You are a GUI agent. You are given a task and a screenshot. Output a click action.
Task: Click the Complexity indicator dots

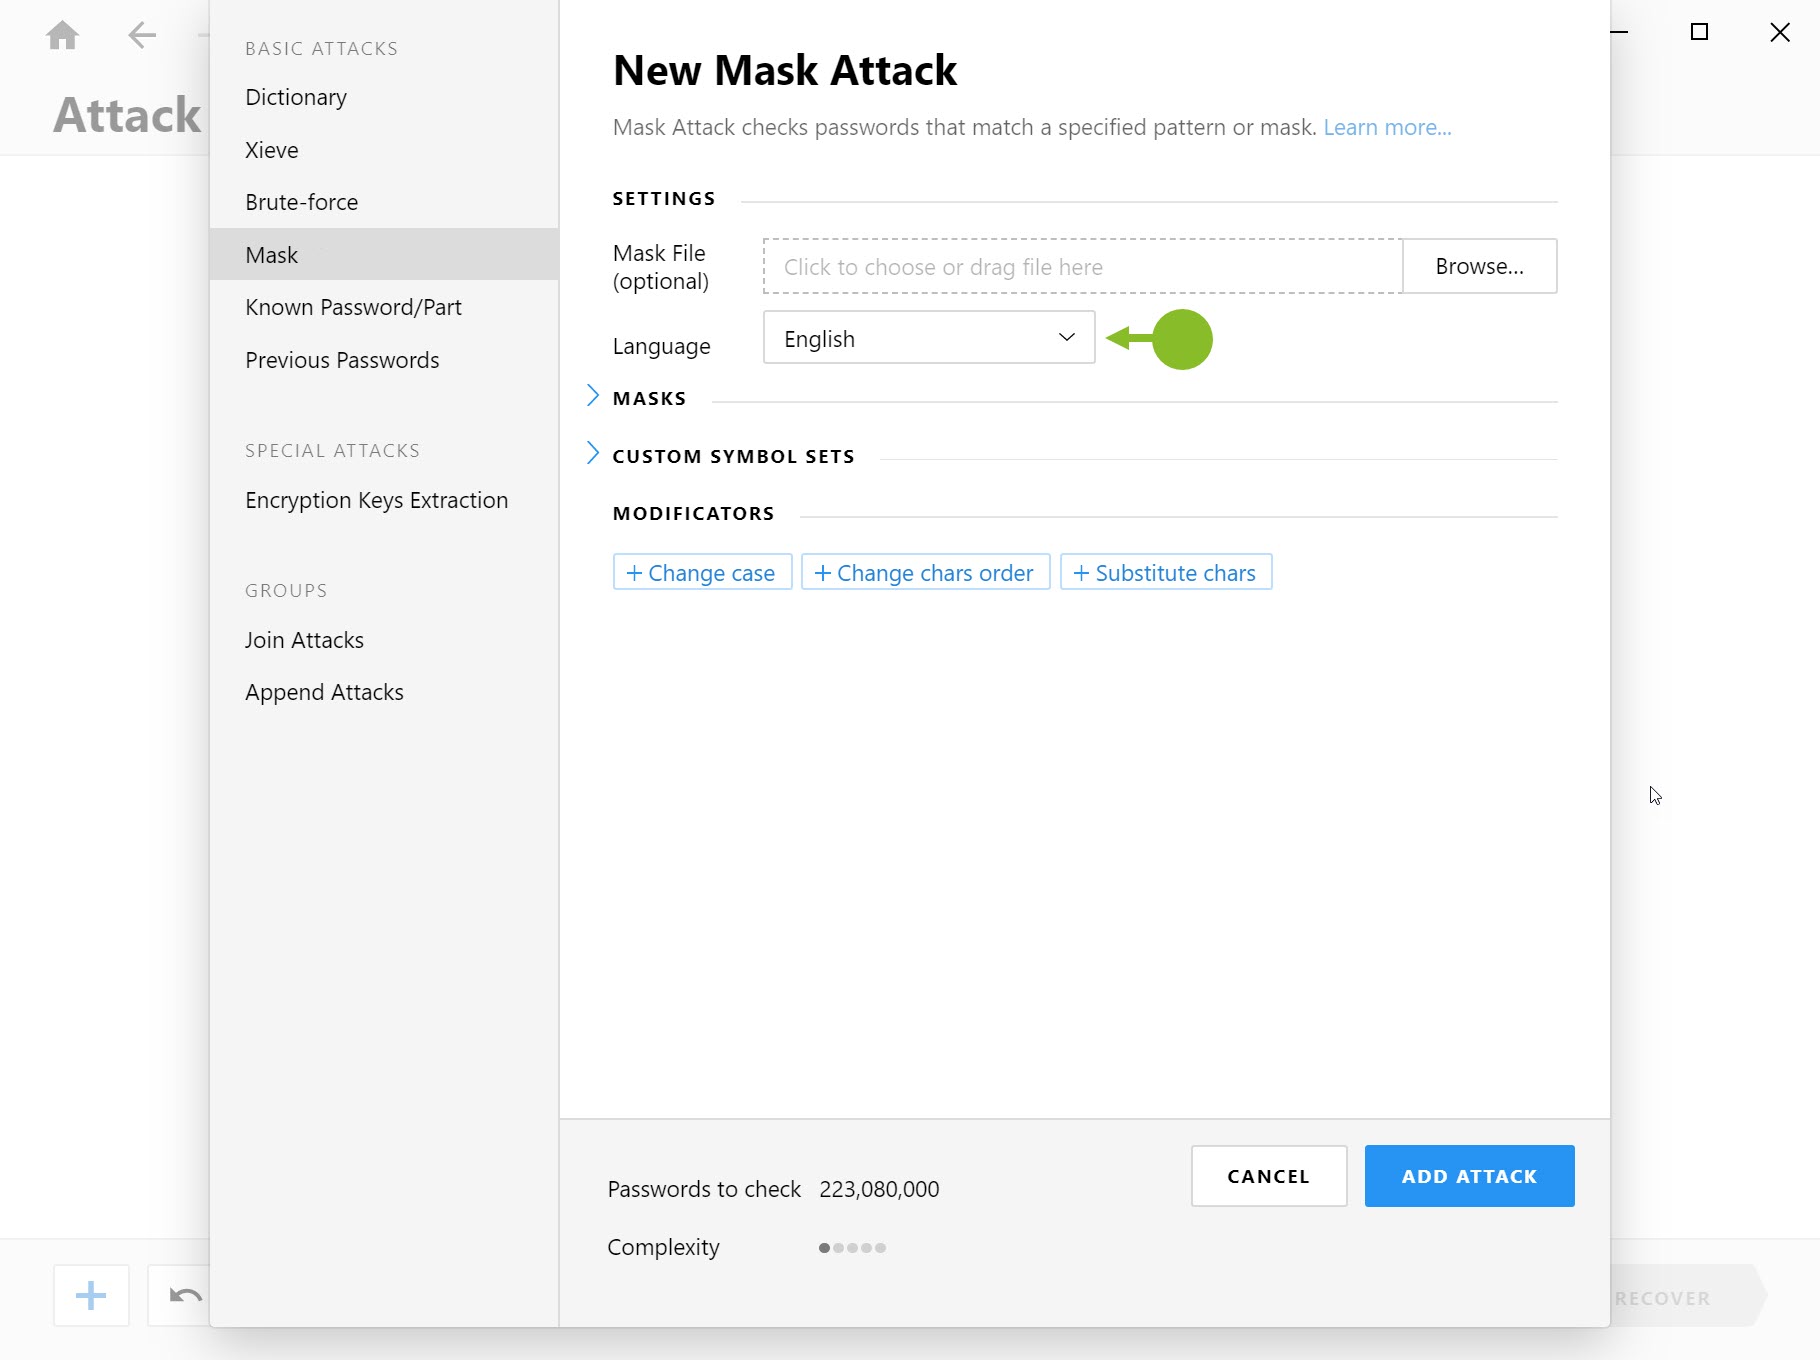tap(851, 1248)
